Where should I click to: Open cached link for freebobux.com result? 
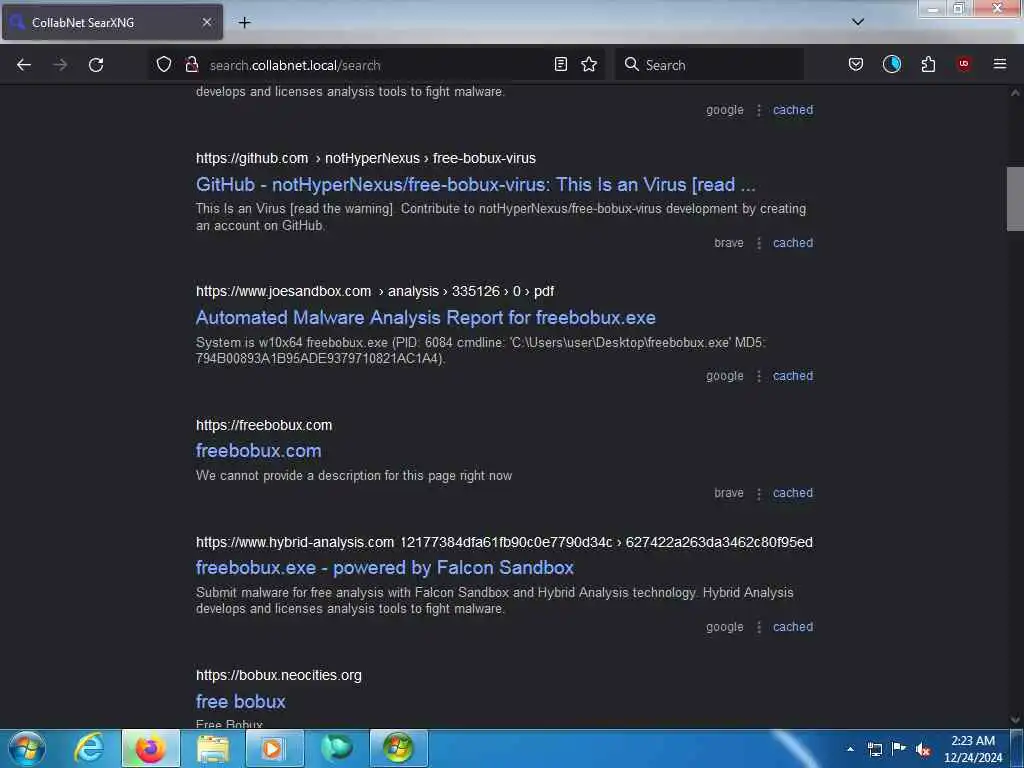(793, 493)
